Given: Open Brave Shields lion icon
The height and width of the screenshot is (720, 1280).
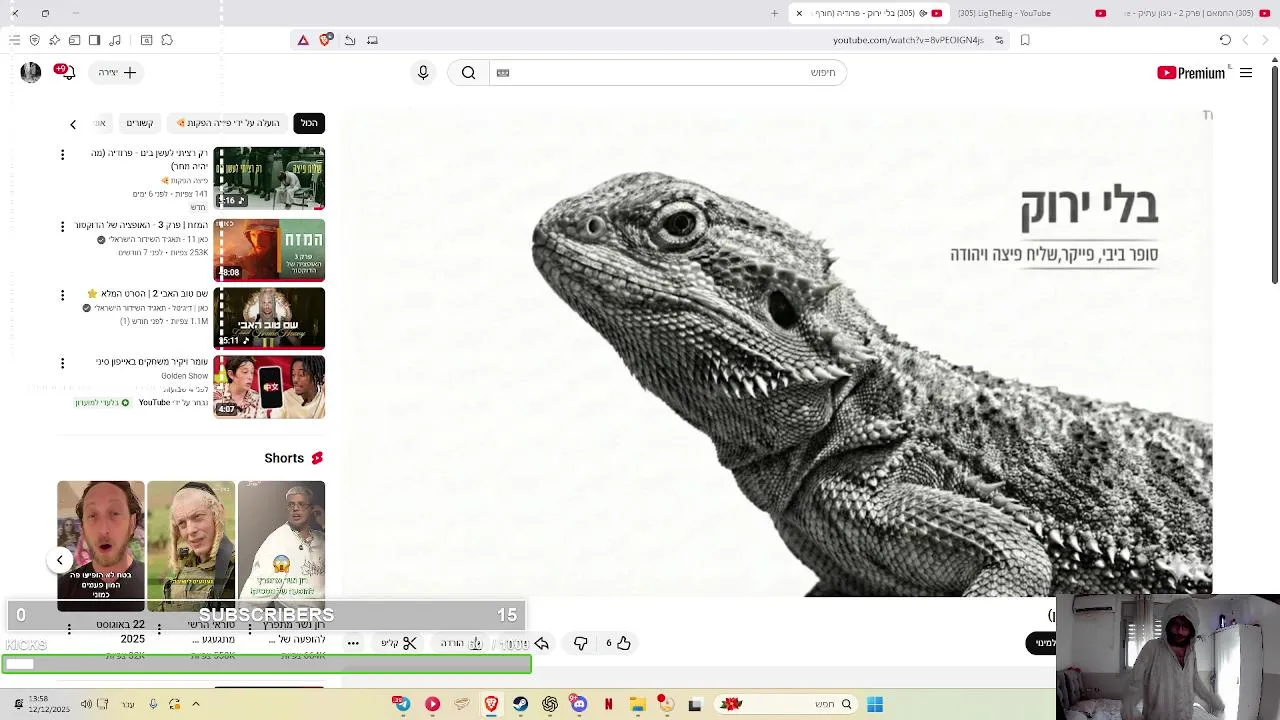Looking at the screenshot, I should click(325, 40).
